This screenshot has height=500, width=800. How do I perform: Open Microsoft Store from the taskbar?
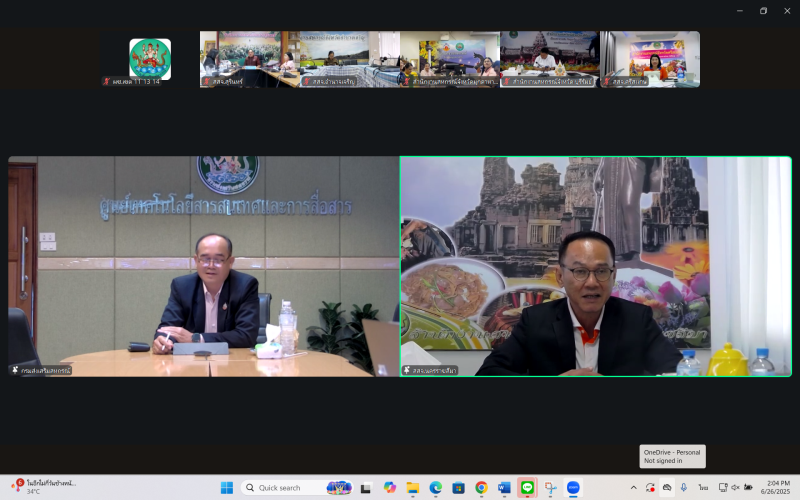pos(458,488)
